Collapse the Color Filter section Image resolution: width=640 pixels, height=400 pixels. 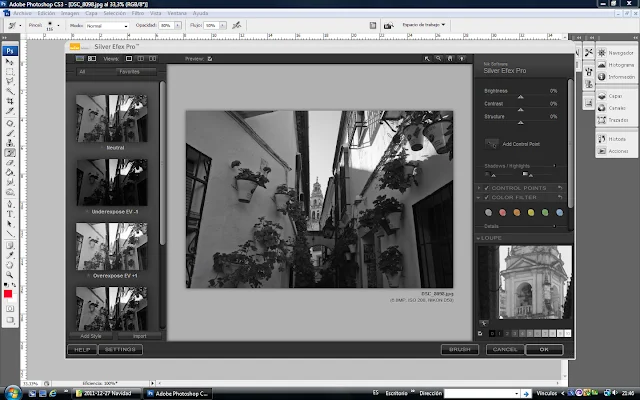[x=478, y=198]
